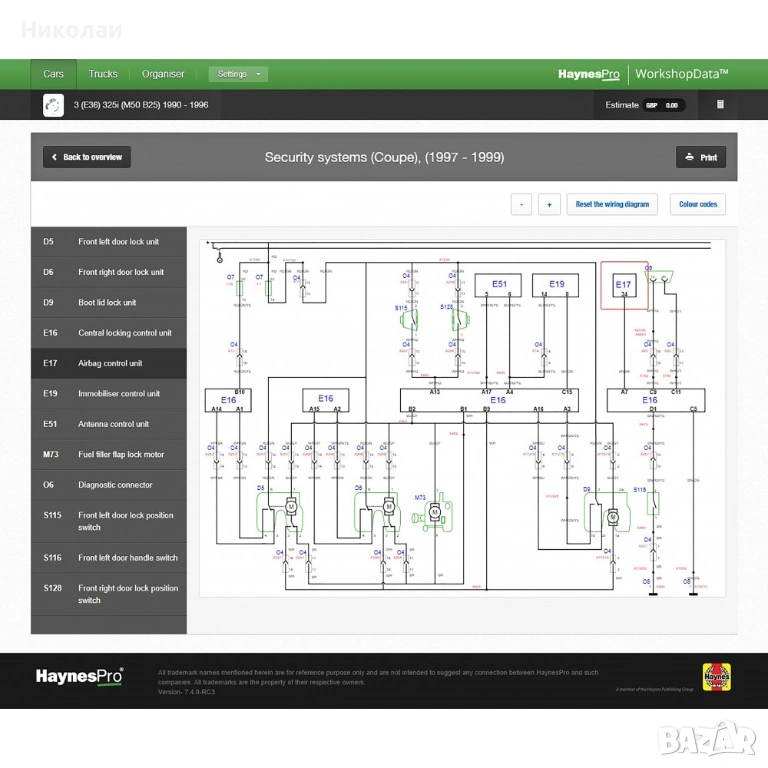Open the Settings dropdown
Viewport: 768px width, 768px height.
tap(238, 74)
